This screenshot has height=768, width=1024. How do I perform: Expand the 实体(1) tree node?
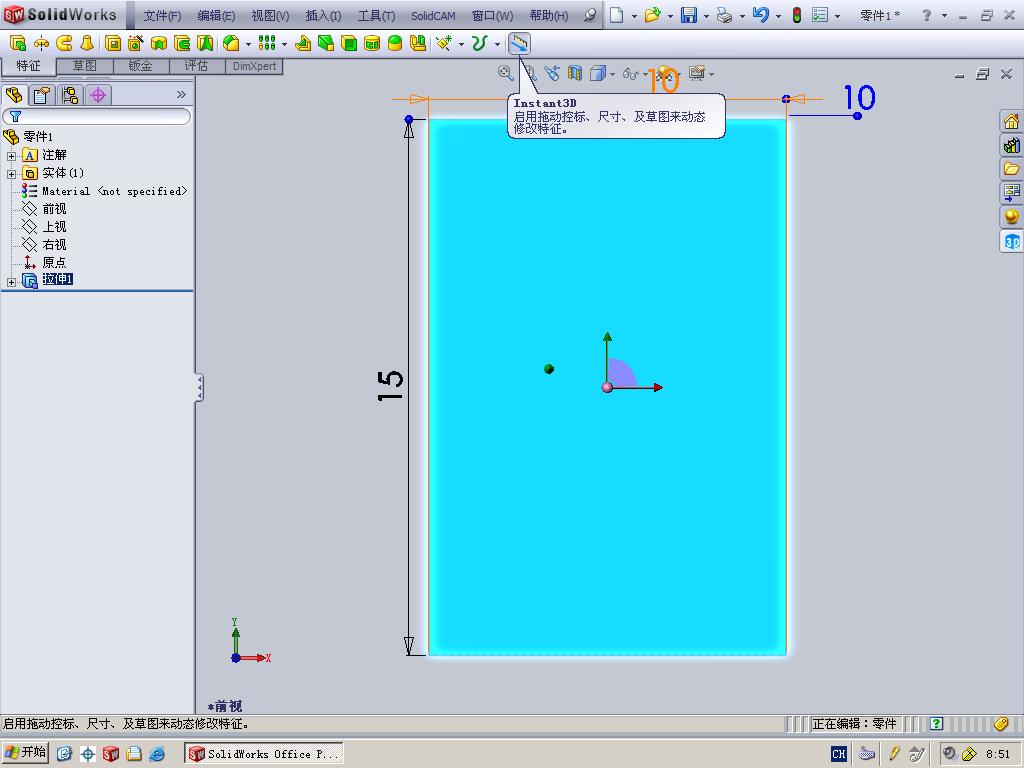tap(11, 174)
